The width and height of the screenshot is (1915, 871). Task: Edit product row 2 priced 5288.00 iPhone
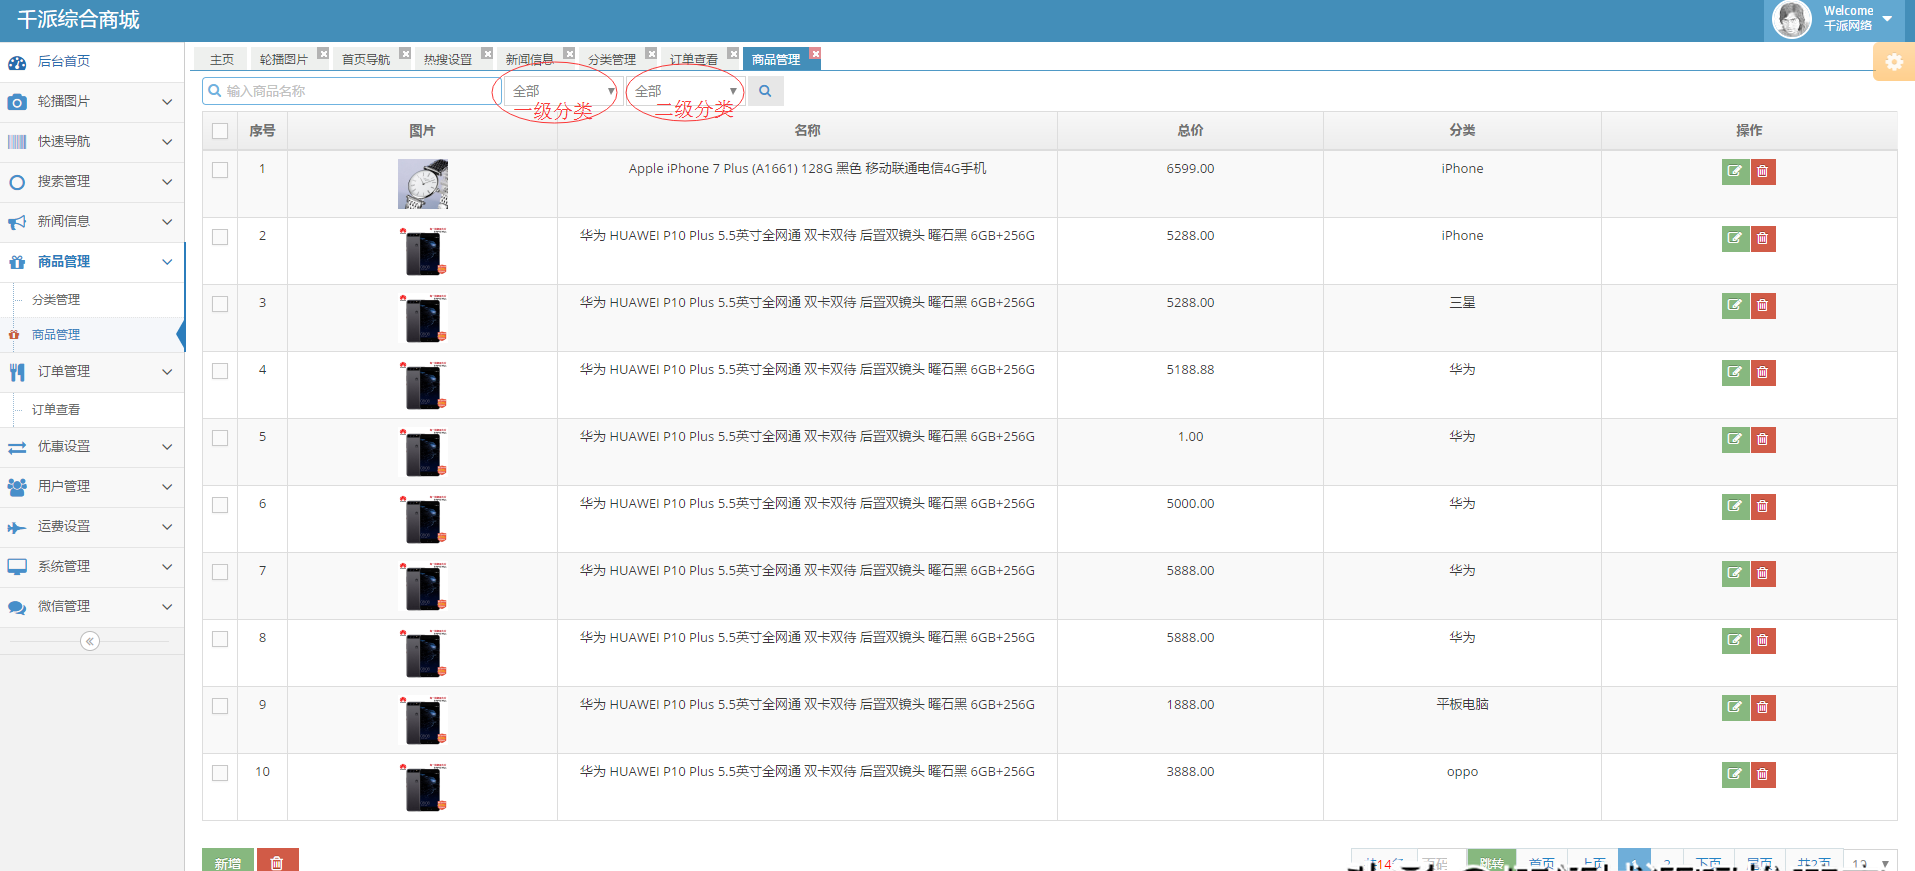[1735, 239]
